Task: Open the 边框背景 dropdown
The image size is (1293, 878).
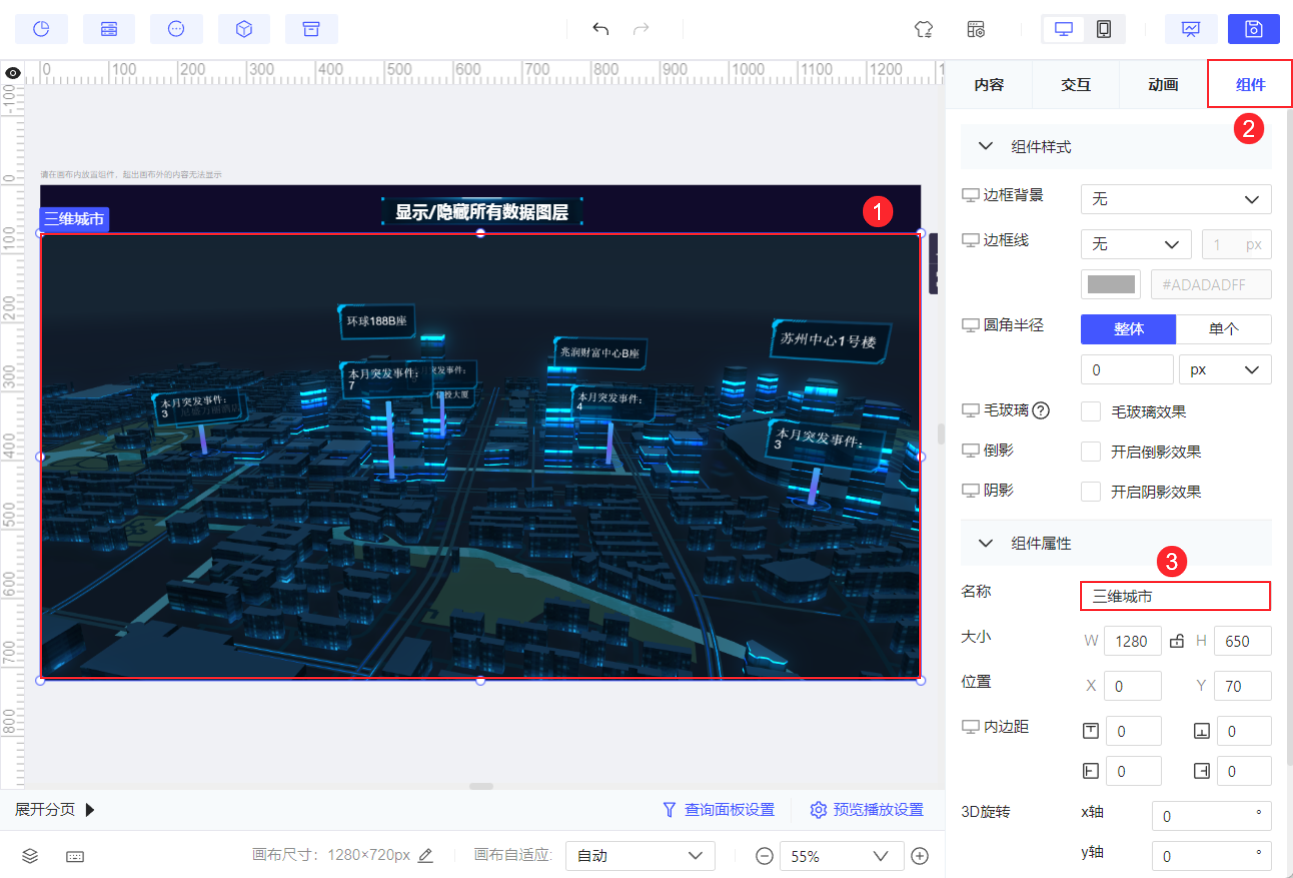Action: [1176, 199]
